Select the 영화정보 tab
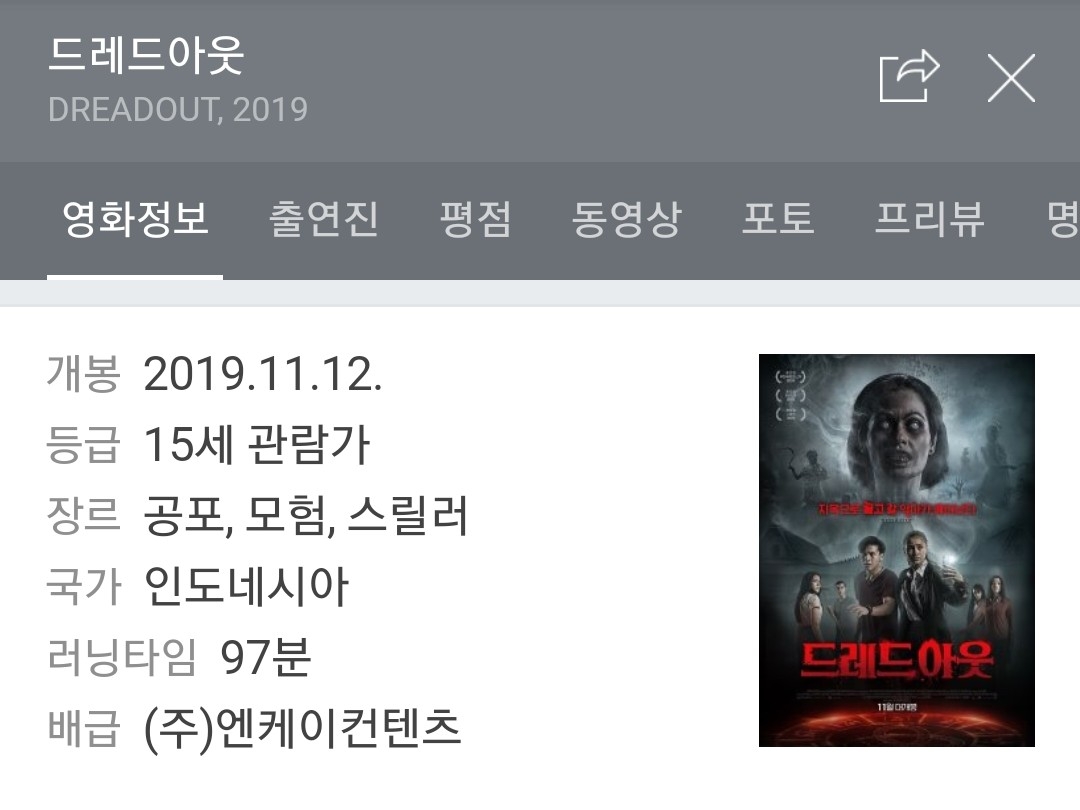 pyautogui.click(x=135, y=219)
